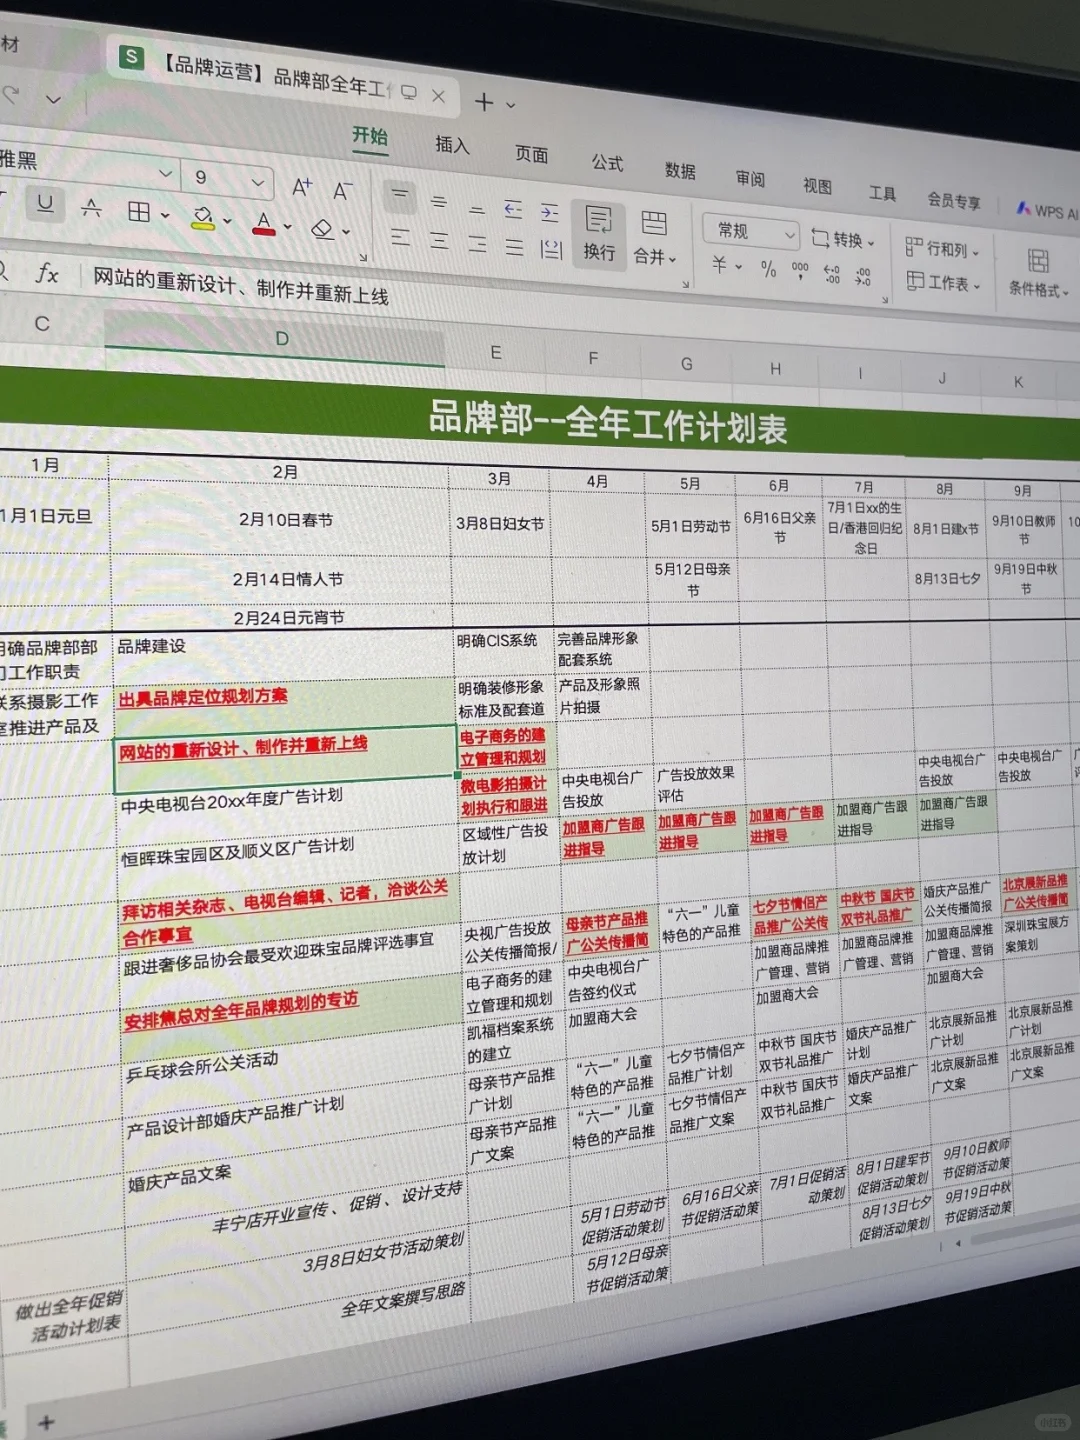The width and height of the screenshot is (1080, 1440).
Task: Toggle strikethrough text formatting
Action: pos(91,208)
